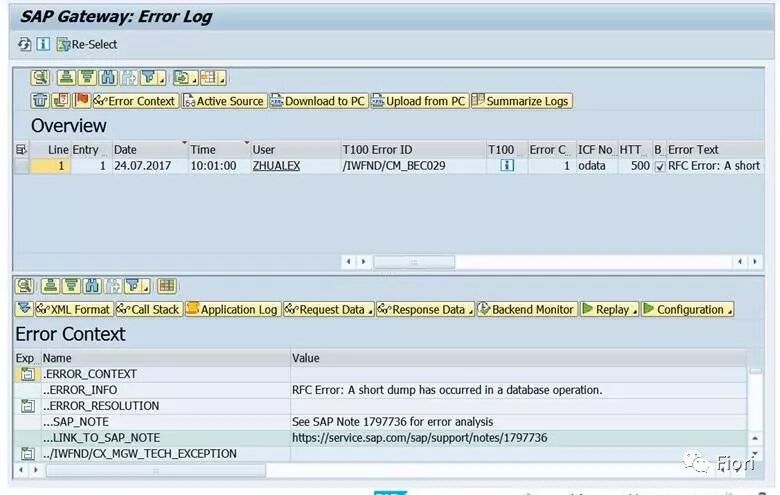
Task: Open the Overview filter dropdown arrow
Action: (x=162, y=79)
